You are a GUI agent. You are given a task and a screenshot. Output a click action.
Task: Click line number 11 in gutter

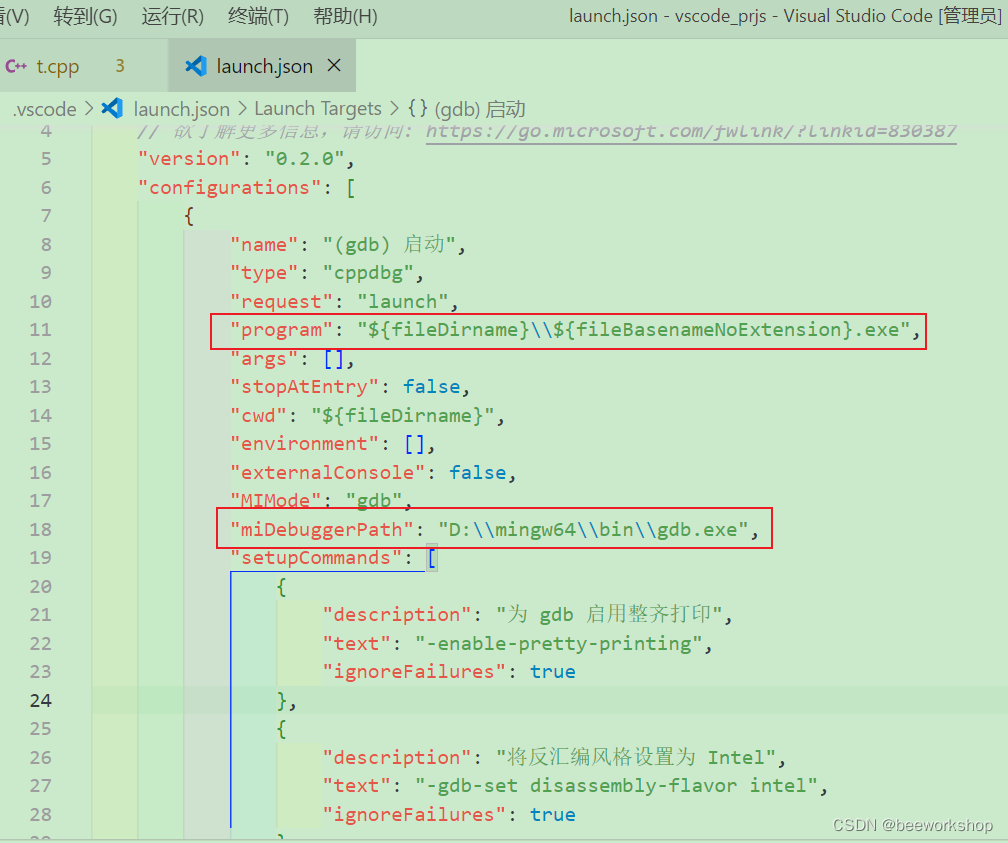(40, 330)
